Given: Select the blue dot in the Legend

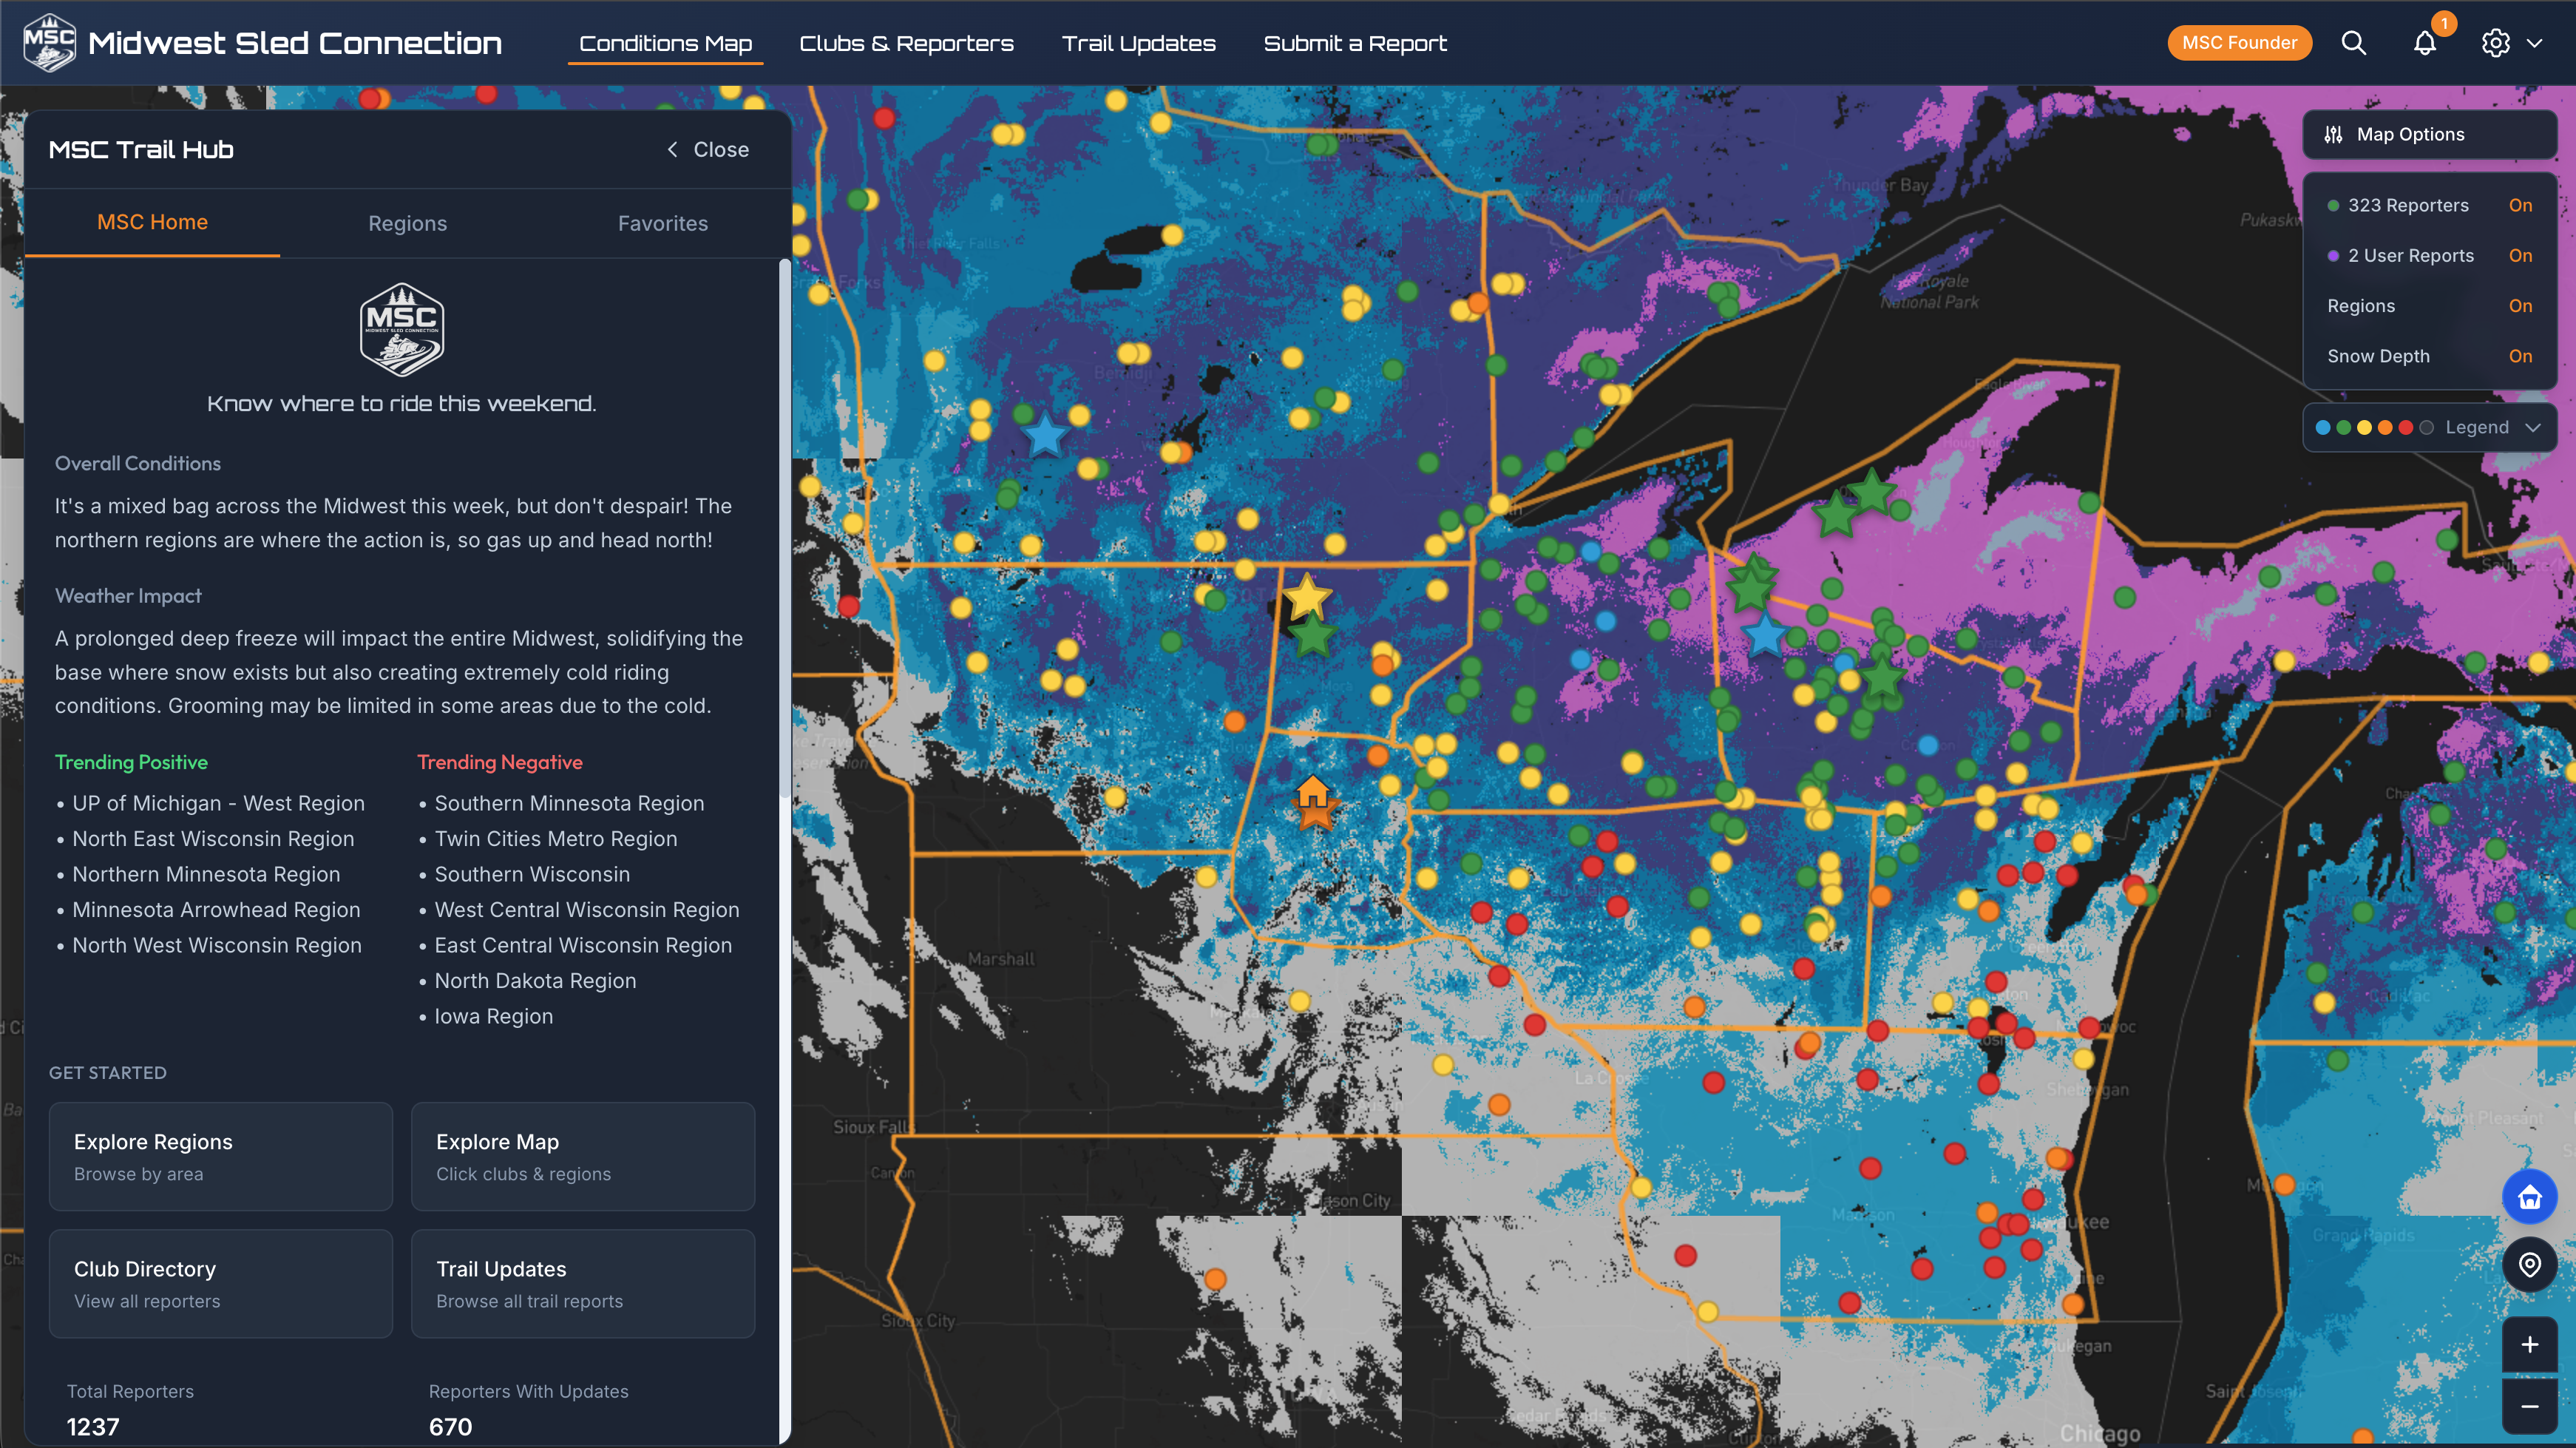Looking at the screenshot, I should click(x=2322, y=427).
